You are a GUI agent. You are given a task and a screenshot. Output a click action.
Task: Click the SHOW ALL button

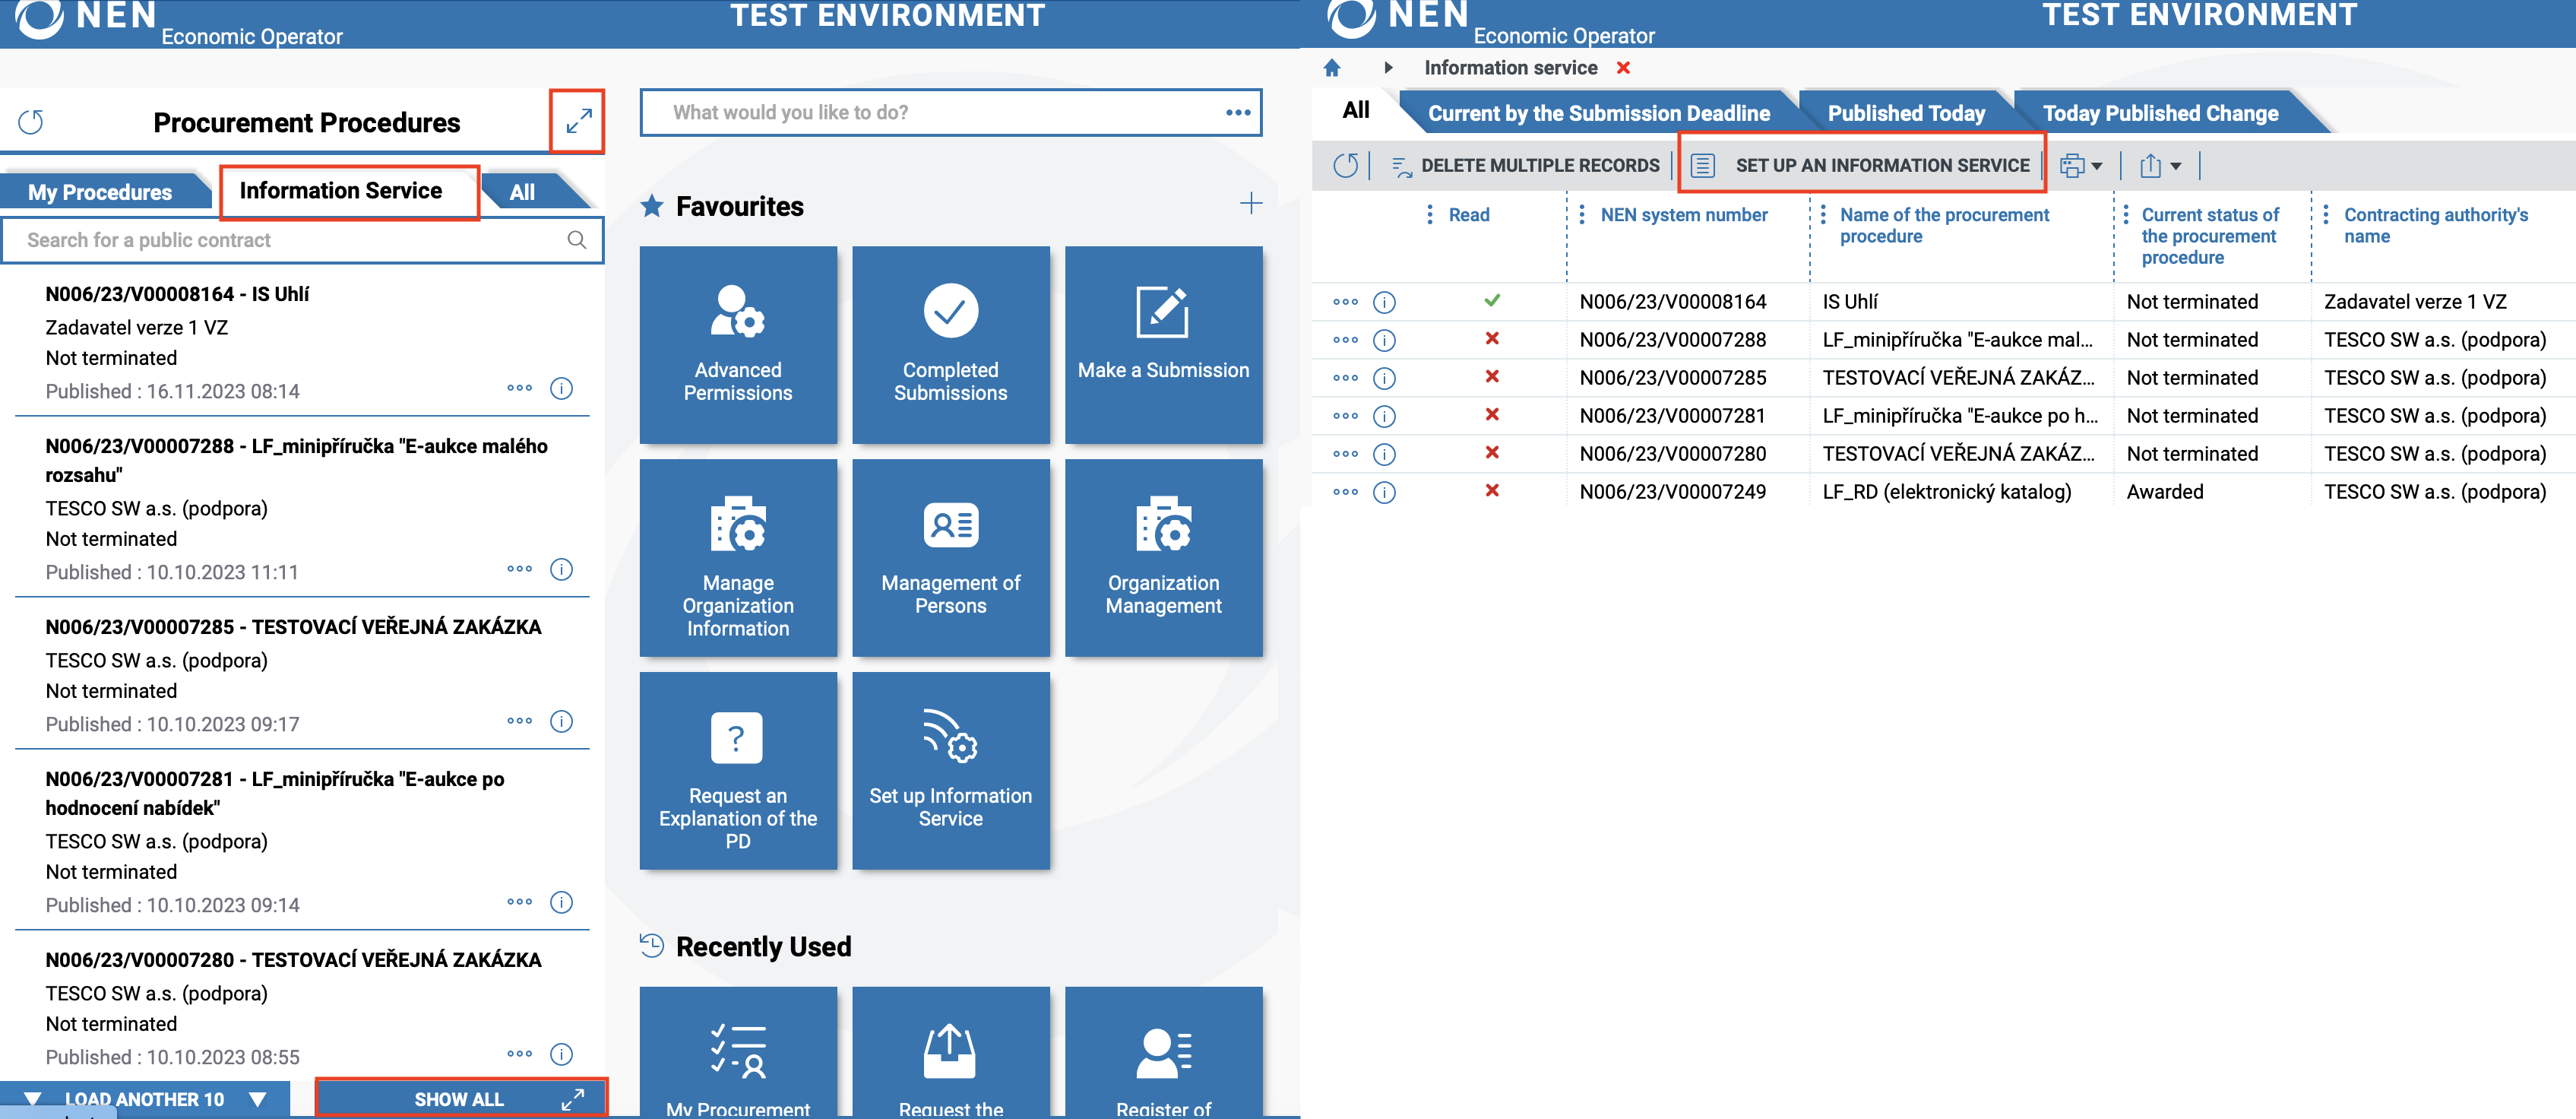tap(460, 1099)
